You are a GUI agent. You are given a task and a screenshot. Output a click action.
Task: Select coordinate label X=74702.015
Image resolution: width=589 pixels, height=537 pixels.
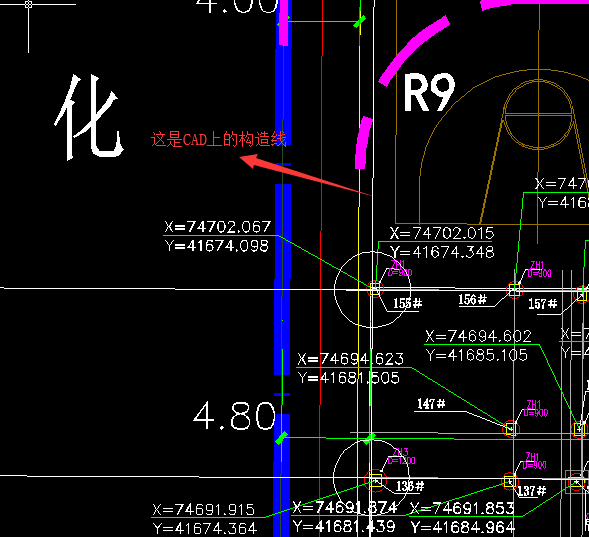[x=442, y=234]
